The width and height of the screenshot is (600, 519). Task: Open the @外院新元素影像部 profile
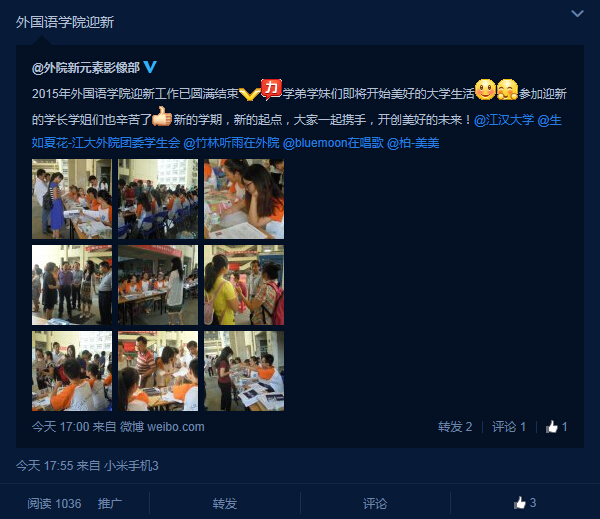coord(86,68)
